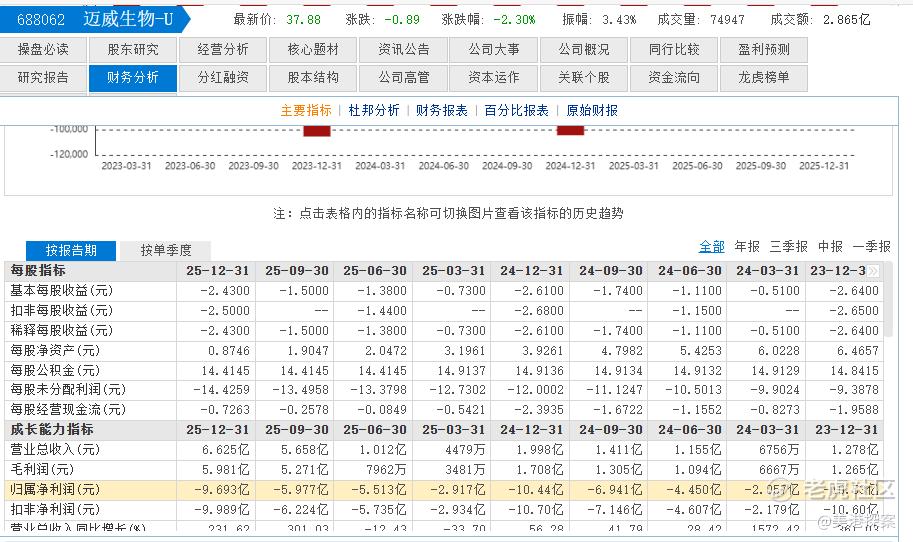This screenshot has width=913, height=542.
Task: Go to 主要指标 section link
Action: [306, 111]
